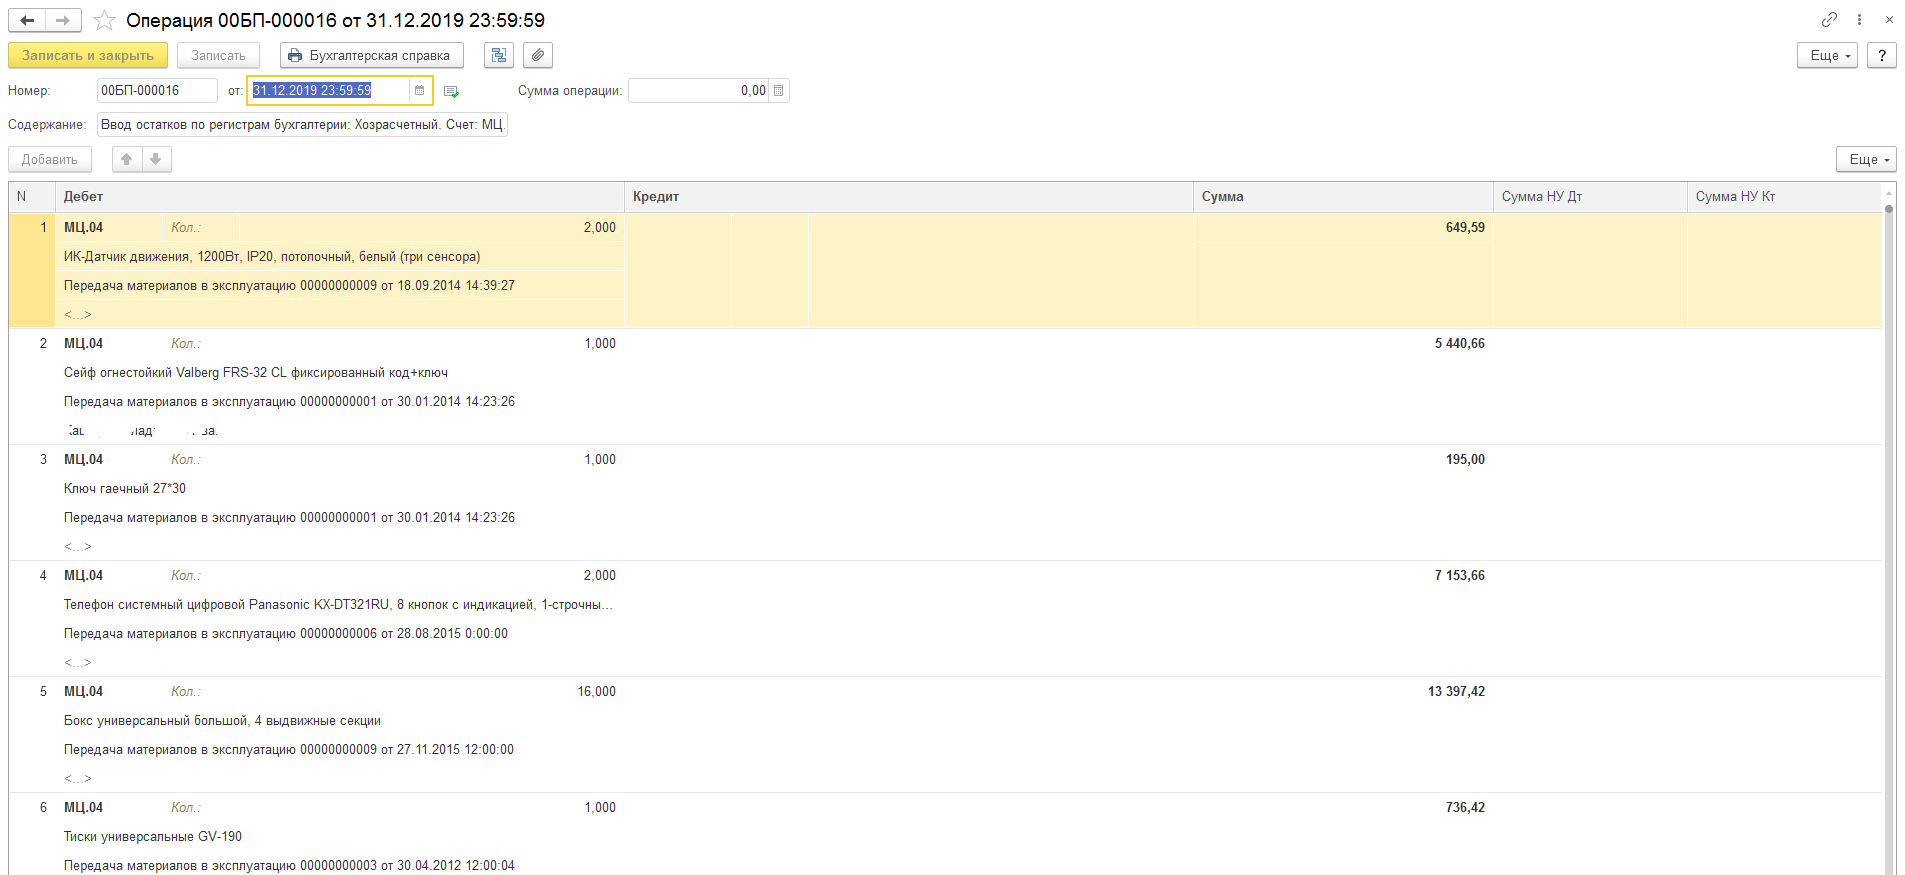Select row number 5 in the table
The height and width of the screenshot is (875, 1905).
click(43, 692)
